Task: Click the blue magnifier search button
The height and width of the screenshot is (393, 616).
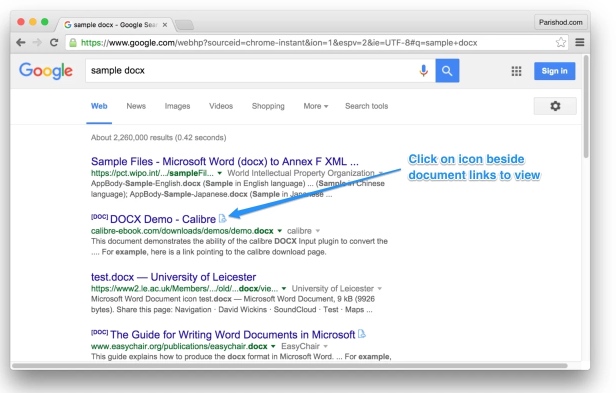Action: (x=447, y=71)
